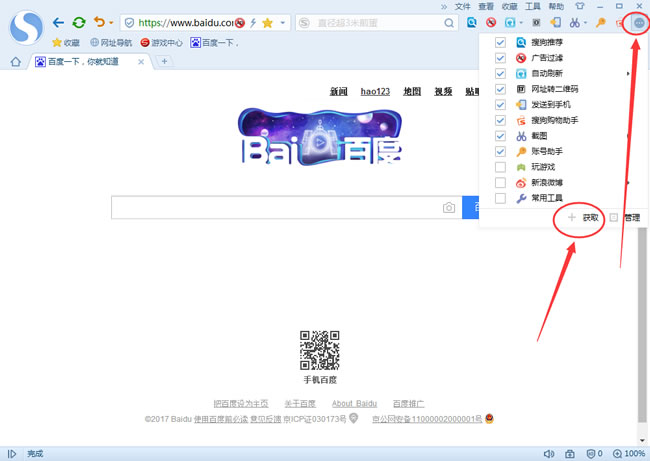Image resolution: width=650 pixels, height=461 pixels.
Task: Click the send-to-phone toolbar icon
Action: pyautogui.click(x=555, y=22)
